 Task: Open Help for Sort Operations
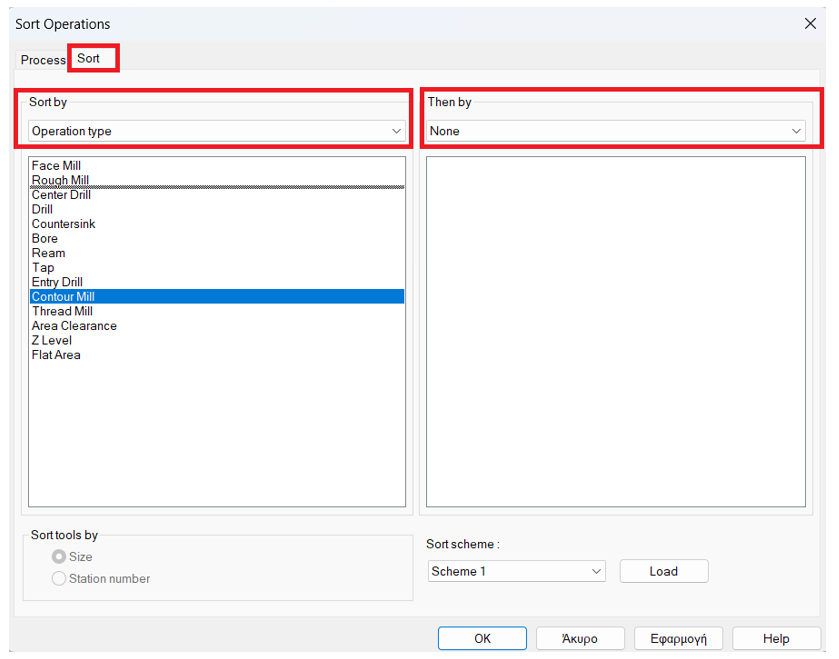coord(776,639)
